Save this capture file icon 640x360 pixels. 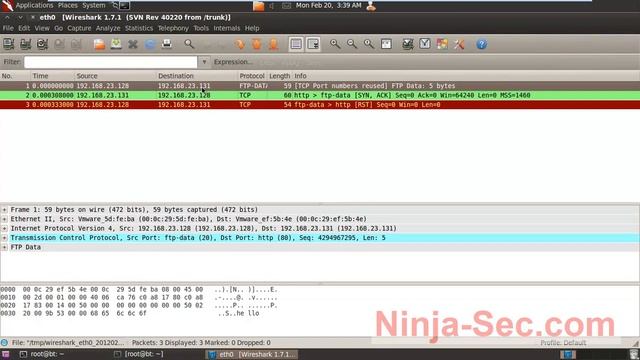[116, 44]
